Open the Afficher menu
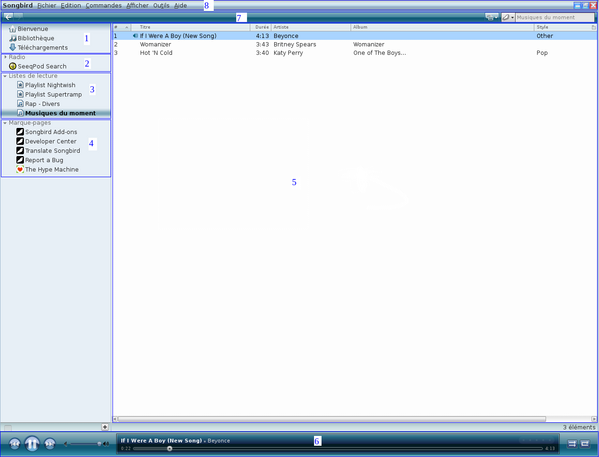599x457 pixels. click(138, 5)
